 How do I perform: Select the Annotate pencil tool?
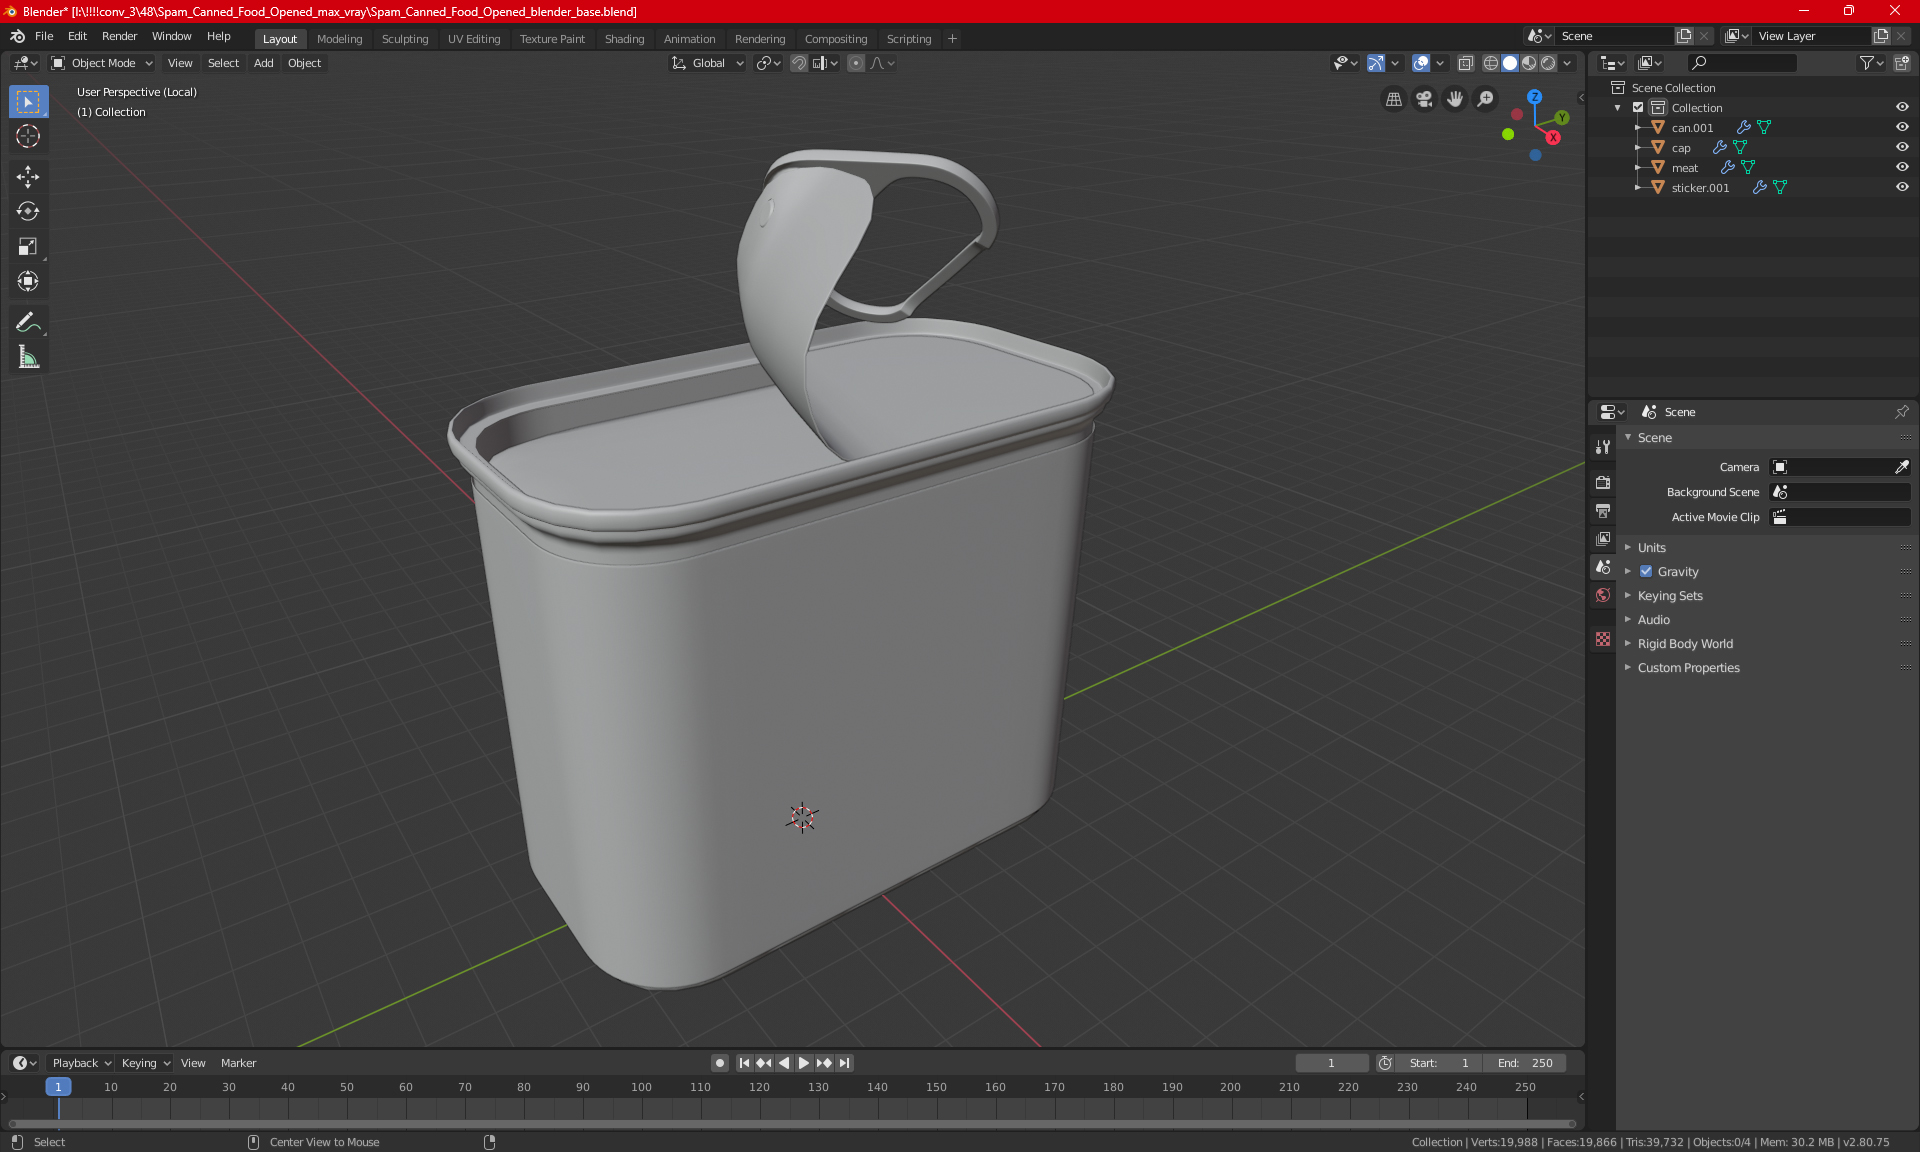click(x=28, y=322)
